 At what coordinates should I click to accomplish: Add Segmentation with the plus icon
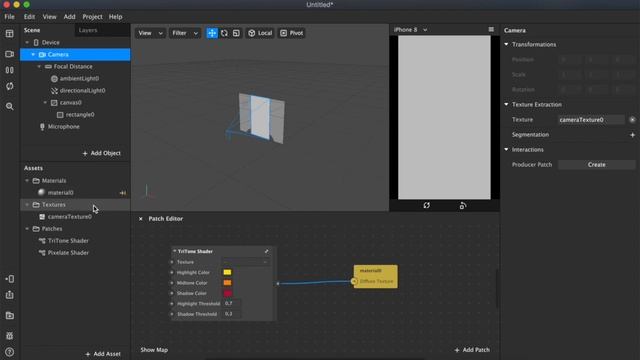tap(632, 135)
